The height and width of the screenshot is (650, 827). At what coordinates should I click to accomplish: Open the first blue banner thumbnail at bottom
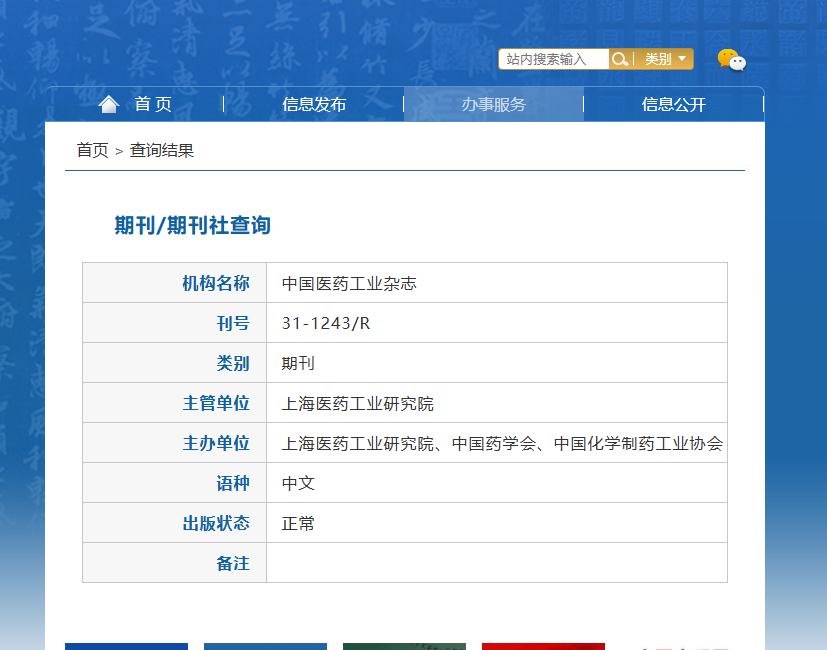[127, 646]
